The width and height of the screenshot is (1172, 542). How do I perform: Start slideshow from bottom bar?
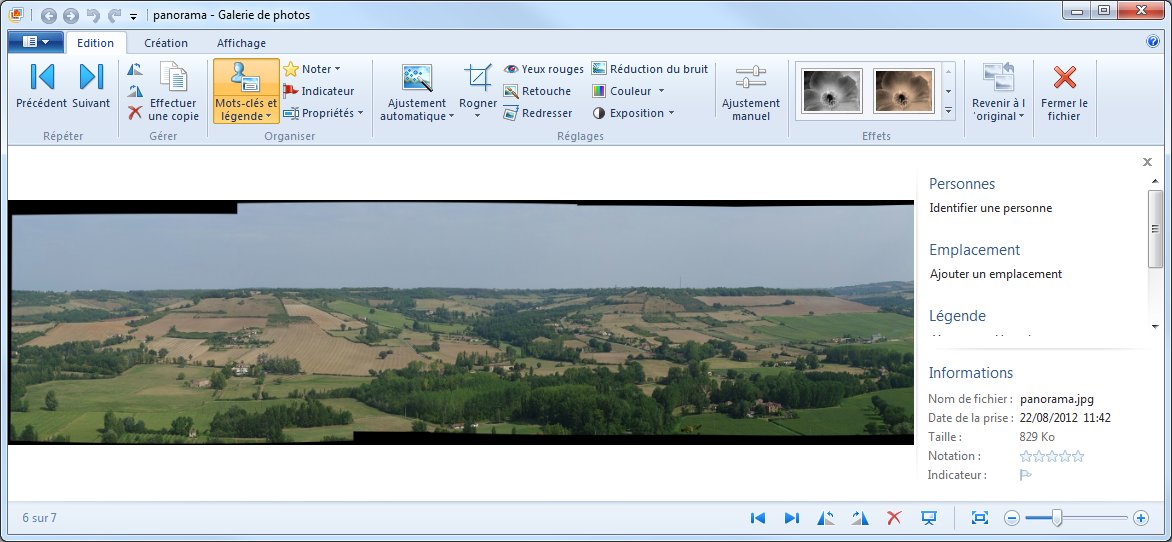tap(928, 517)
